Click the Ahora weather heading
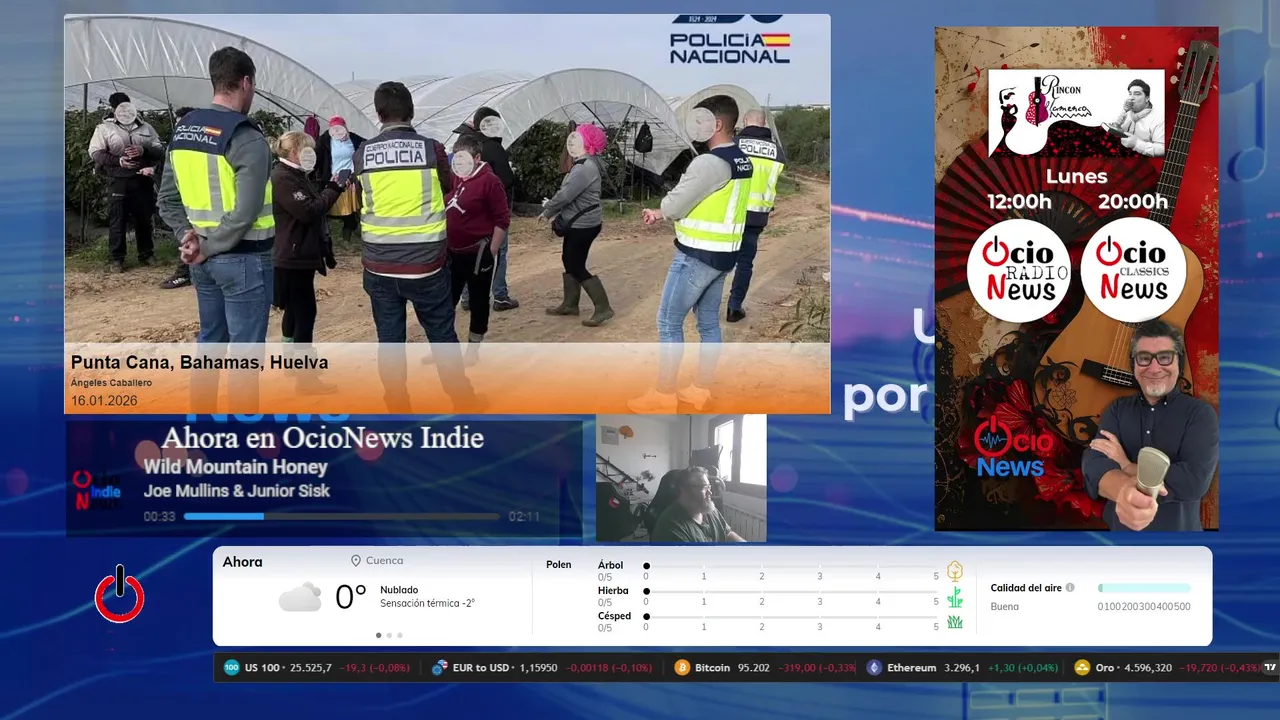This screenshot has height=720, width=1280. 243,562
